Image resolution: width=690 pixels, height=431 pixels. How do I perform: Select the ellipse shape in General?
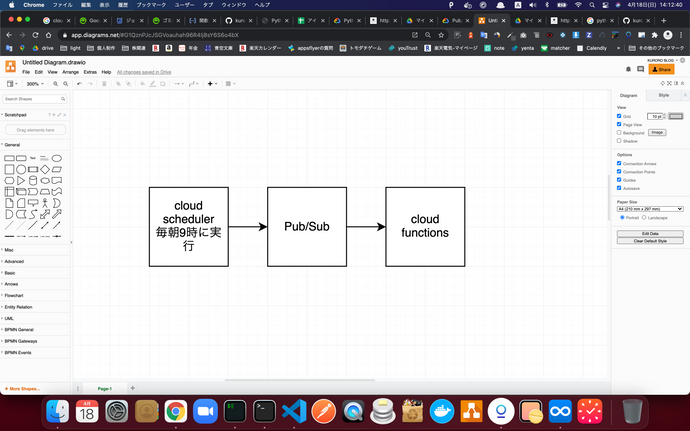[57, 158]
